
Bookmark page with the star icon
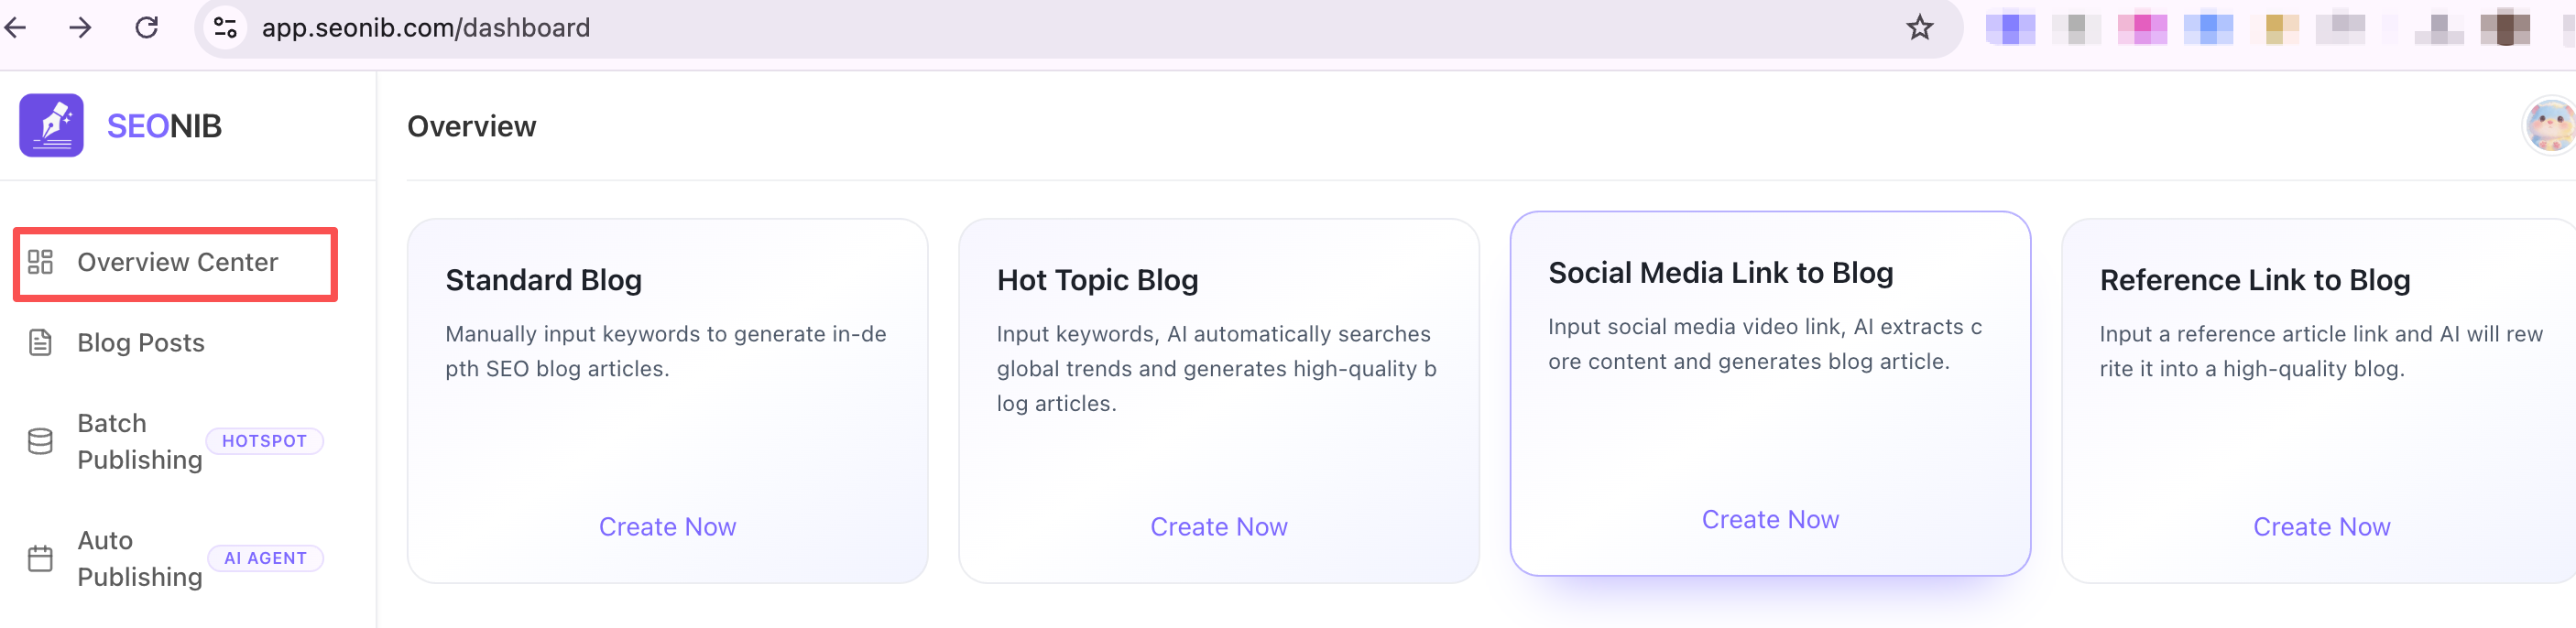[1918, 27]
